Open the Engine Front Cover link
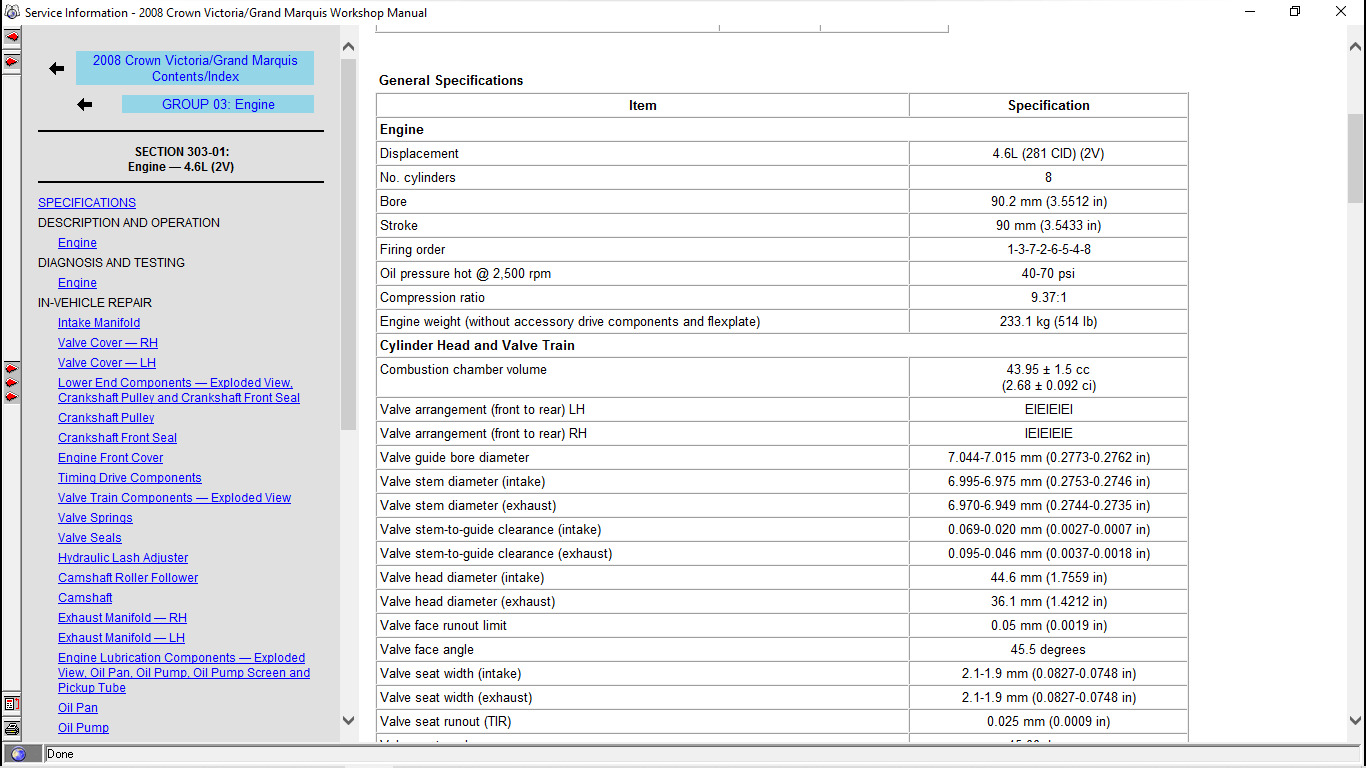 [110, 458]
